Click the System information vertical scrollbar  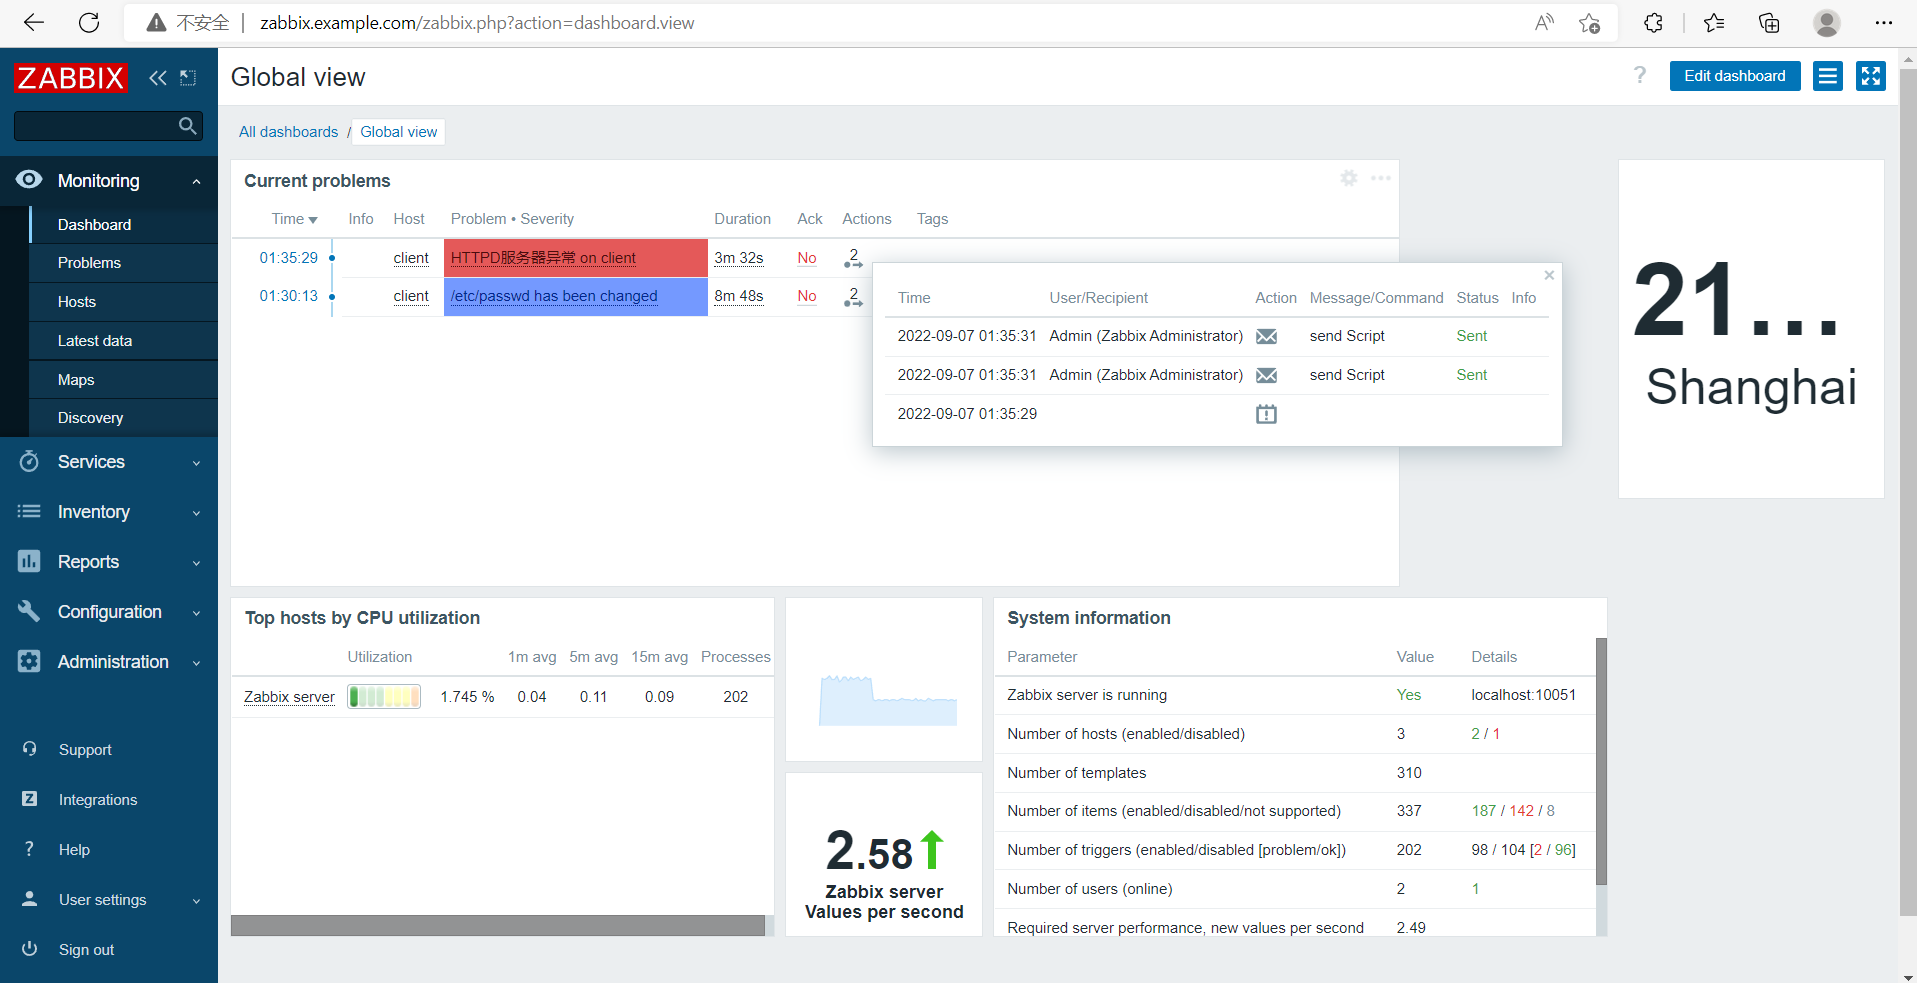1601,761
